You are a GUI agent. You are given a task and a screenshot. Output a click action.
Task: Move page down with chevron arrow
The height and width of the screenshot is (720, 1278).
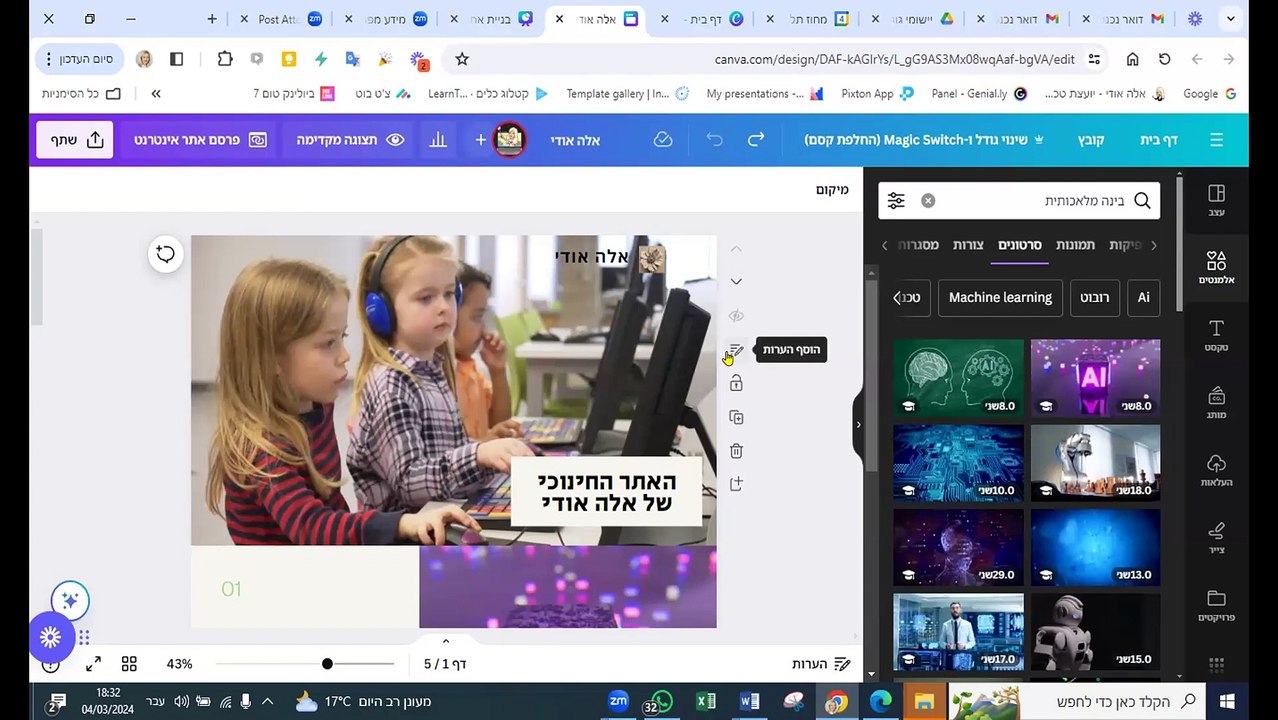[x=736, y=282]
